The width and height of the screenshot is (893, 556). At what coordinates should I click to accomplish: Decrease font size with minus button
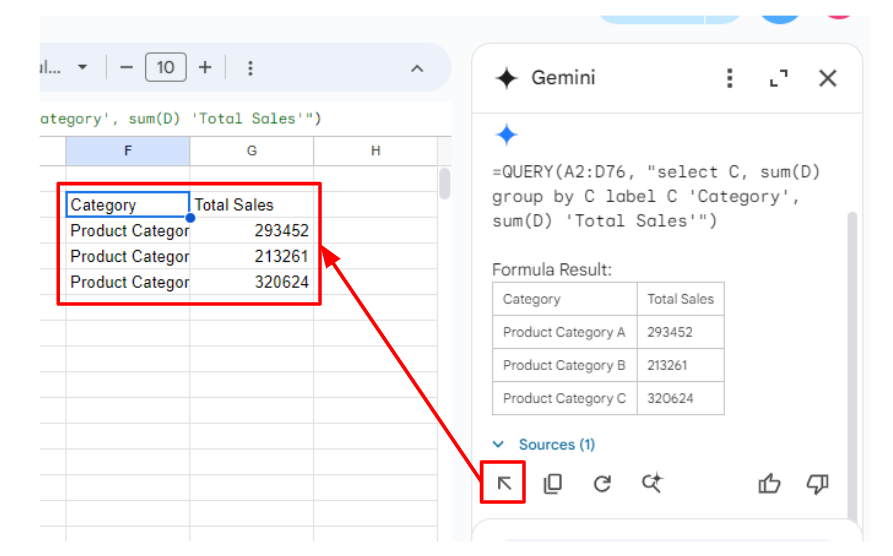pyautogui.click(x=126, y=68)
